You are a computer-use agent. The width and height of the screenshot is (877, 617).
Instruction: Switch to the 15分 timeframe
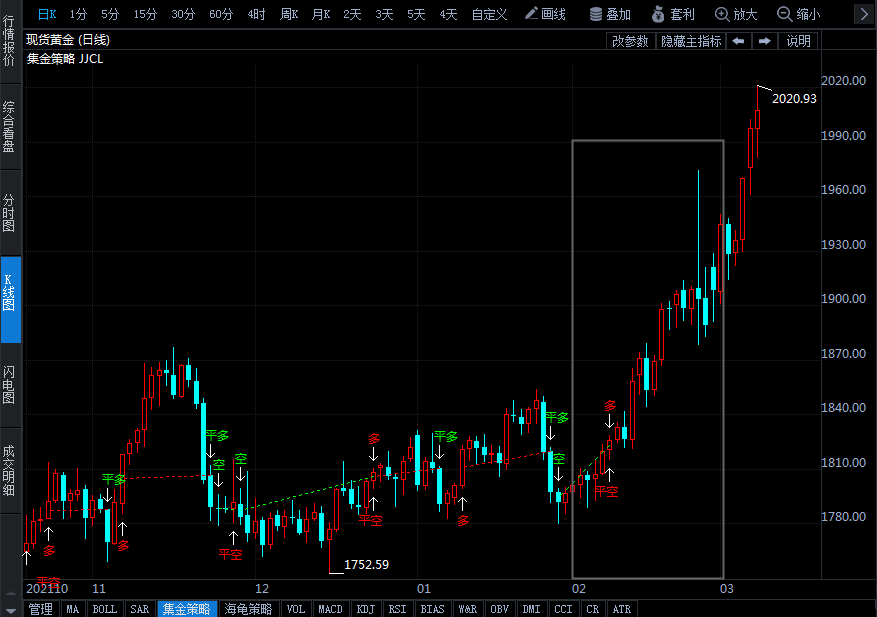145,14
